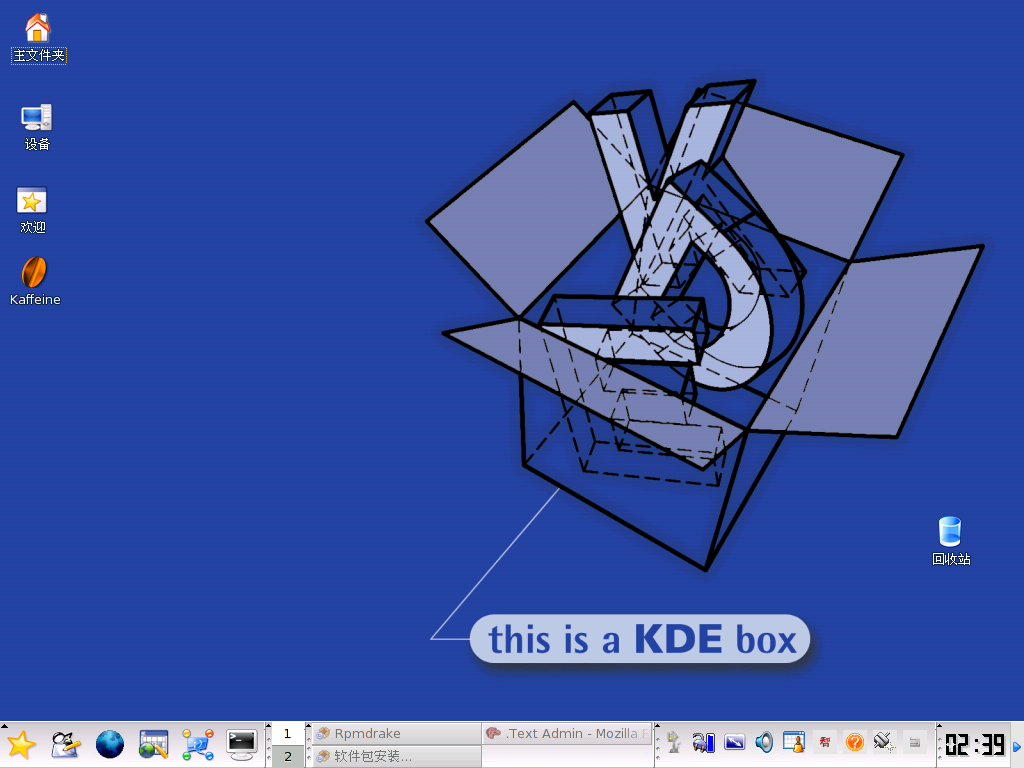The width and height of the screenshot is (1024, 768).
Task: Open the blue globe web browser
Action: (109, 744)
